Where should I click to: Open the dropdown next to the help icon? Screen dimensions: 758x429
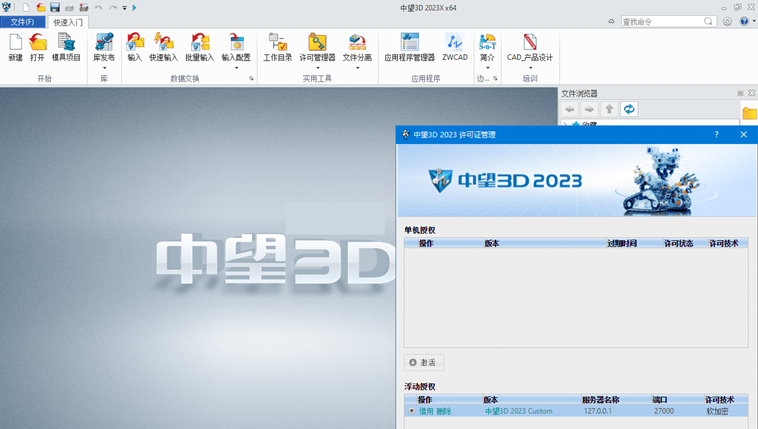click(754, 21)
